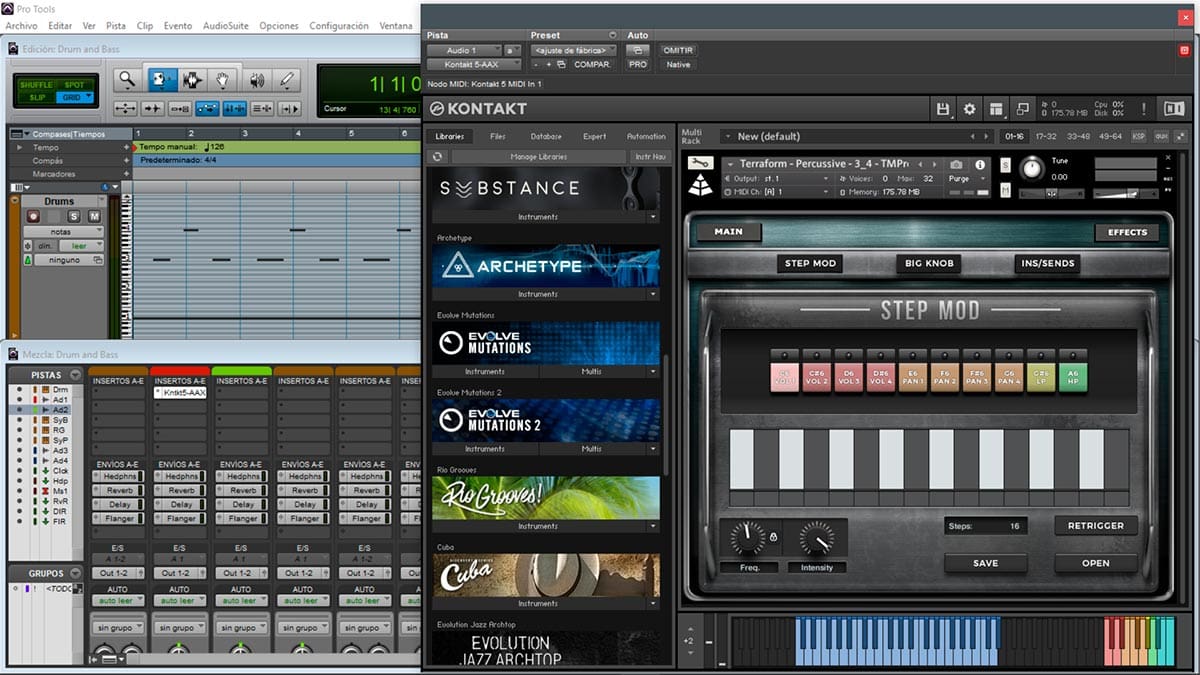Image resolution: width=1200 pixels, height=675 pixels.
Task: Open the Archivo menu
Action: (21, 25)
